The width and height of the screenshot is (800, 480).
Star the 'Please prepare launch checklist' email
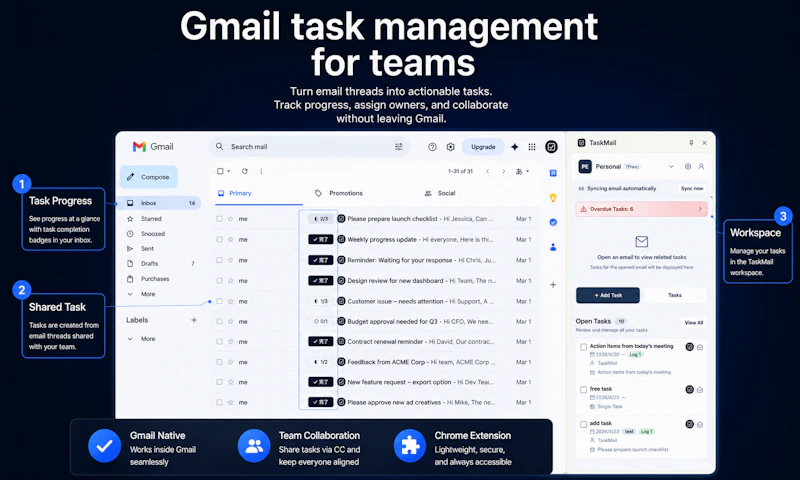231,219
